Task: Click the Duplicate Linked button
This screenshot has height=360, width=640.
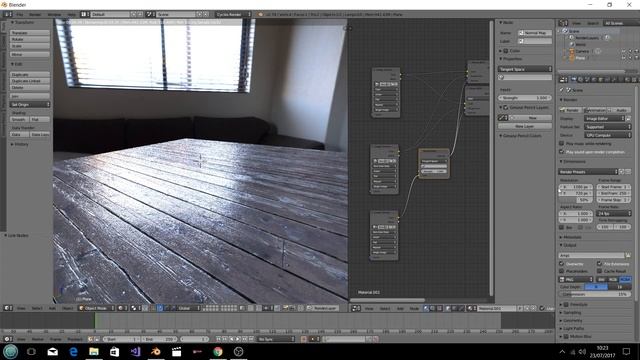Action: pyautogui.click(x=30, y=81)
